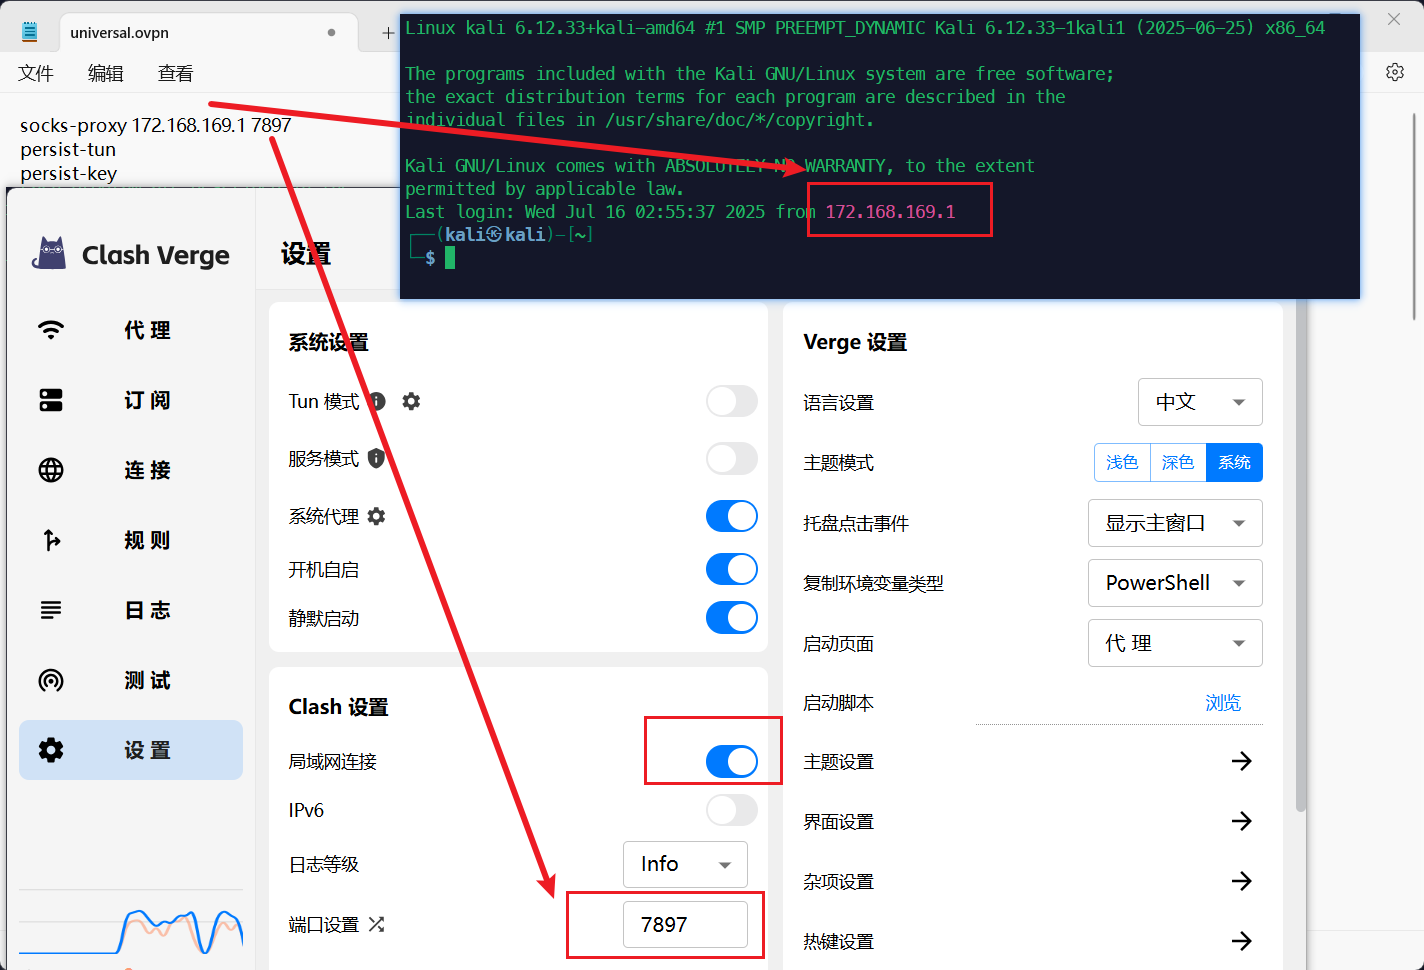Image resolution: width=1424 pixels, height=970 pixels.
Task: Click the 主题设置 row label
Action: 839,762
